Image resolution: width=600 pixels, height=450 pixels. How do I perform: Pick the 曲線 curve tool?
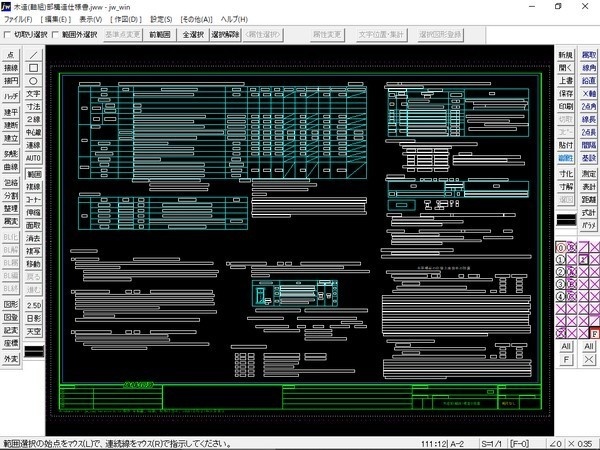pyautogui.click(x=11, y=167)
